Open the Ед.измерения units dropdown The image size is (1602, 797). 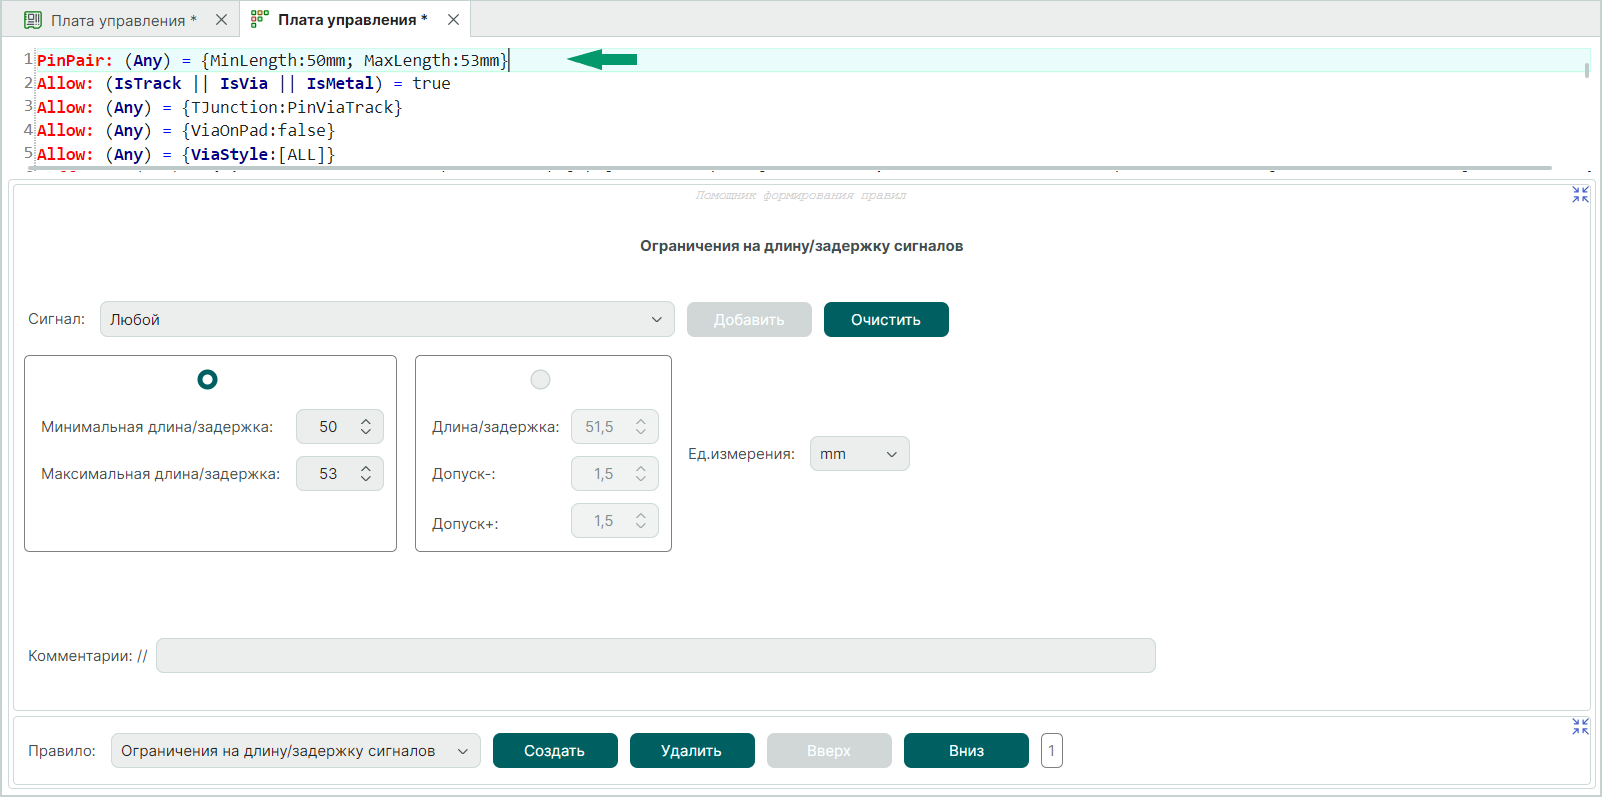coord(859,454)
